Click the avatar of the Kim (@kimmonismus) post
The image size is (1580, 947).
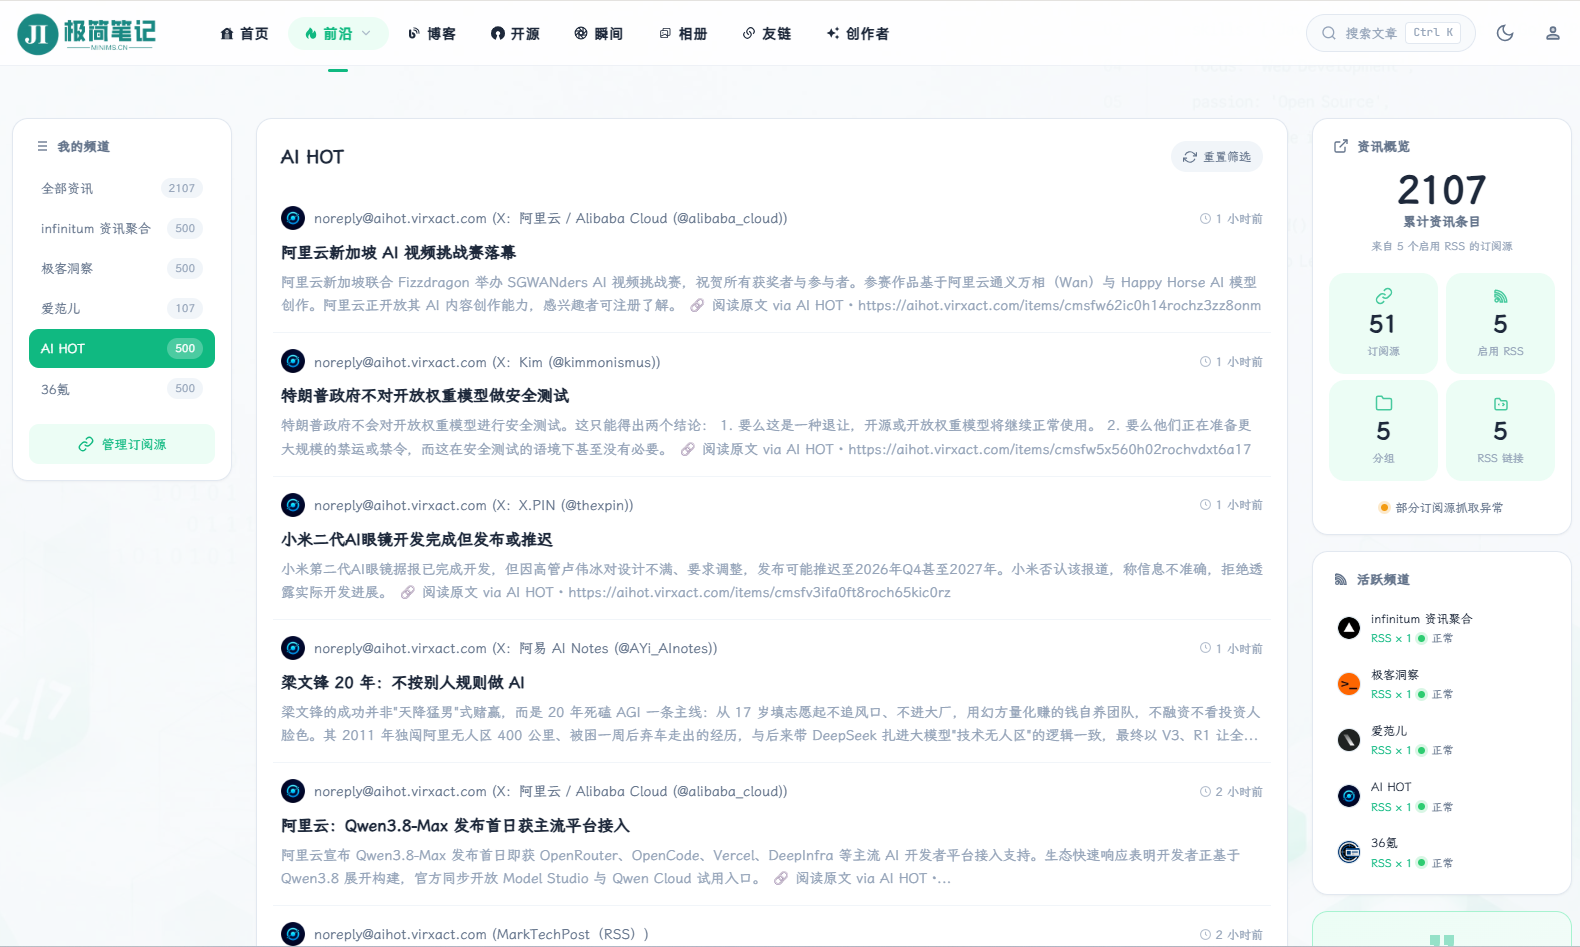[x=293, y=361]
